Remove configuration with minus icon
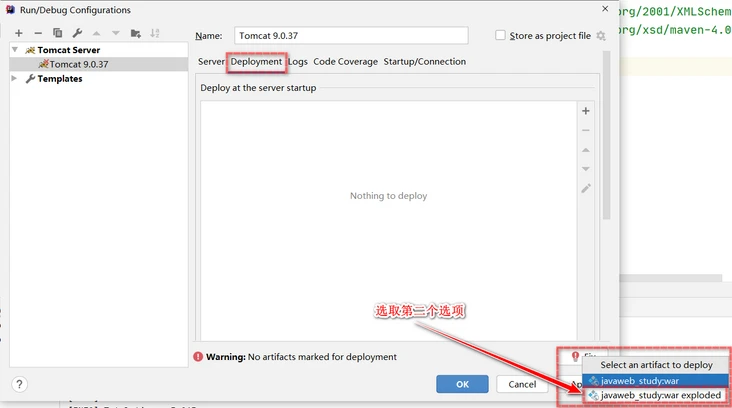This screenshot has height=408, width=732. [38, 33]
